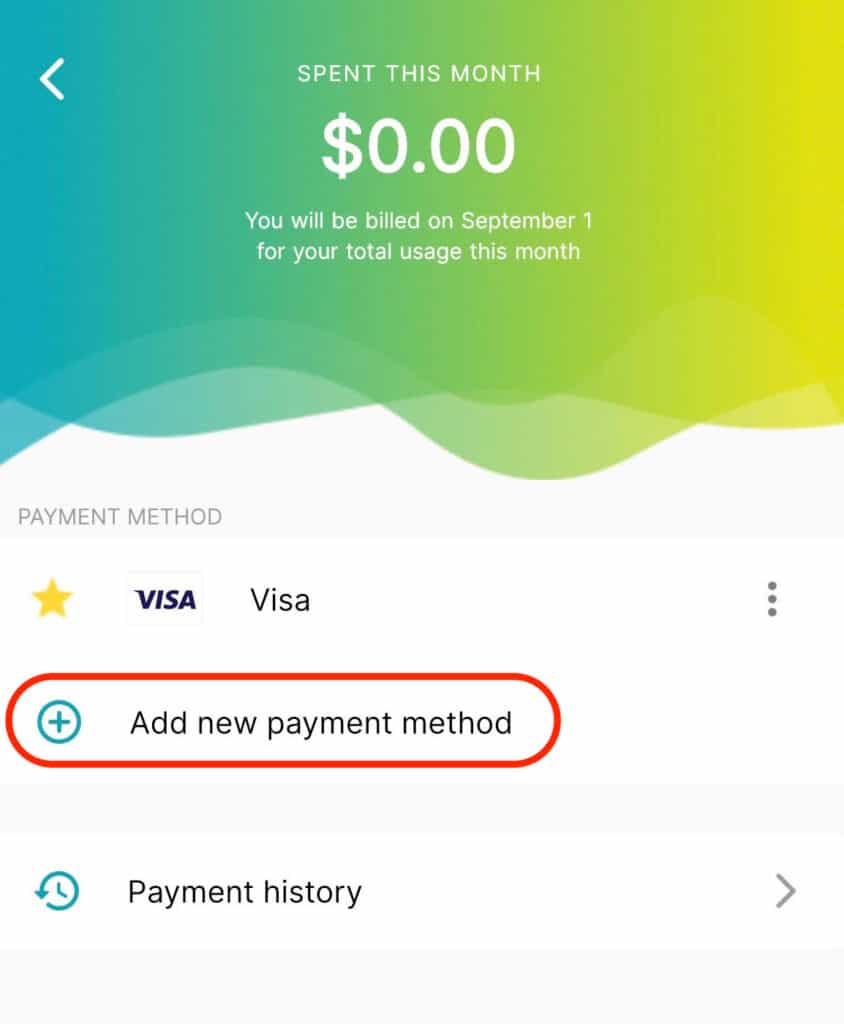Tap the billed on September 1 text
This screenshot has height=1024, width=844.
pos(419,221)
